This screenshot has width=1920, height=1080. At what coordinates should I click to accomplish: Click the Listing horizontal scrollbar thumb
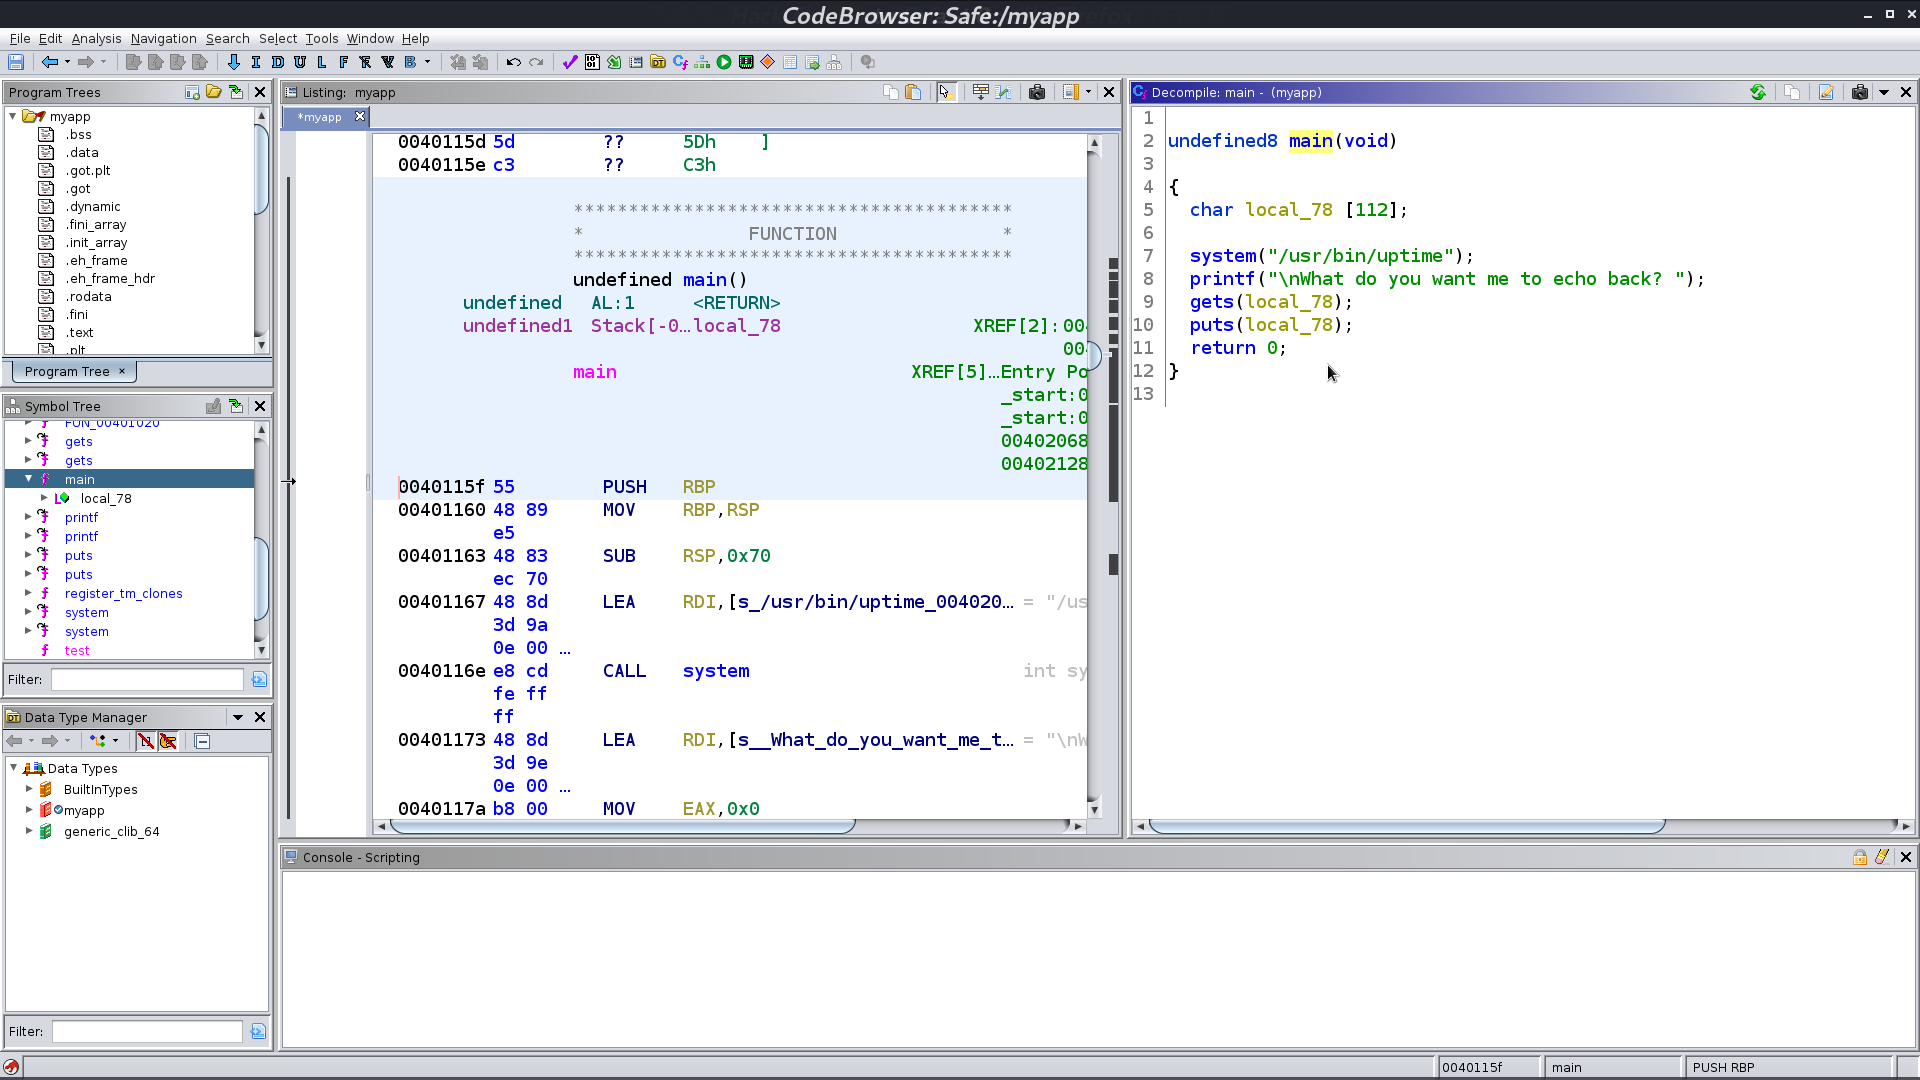click(x=622, y=826)
